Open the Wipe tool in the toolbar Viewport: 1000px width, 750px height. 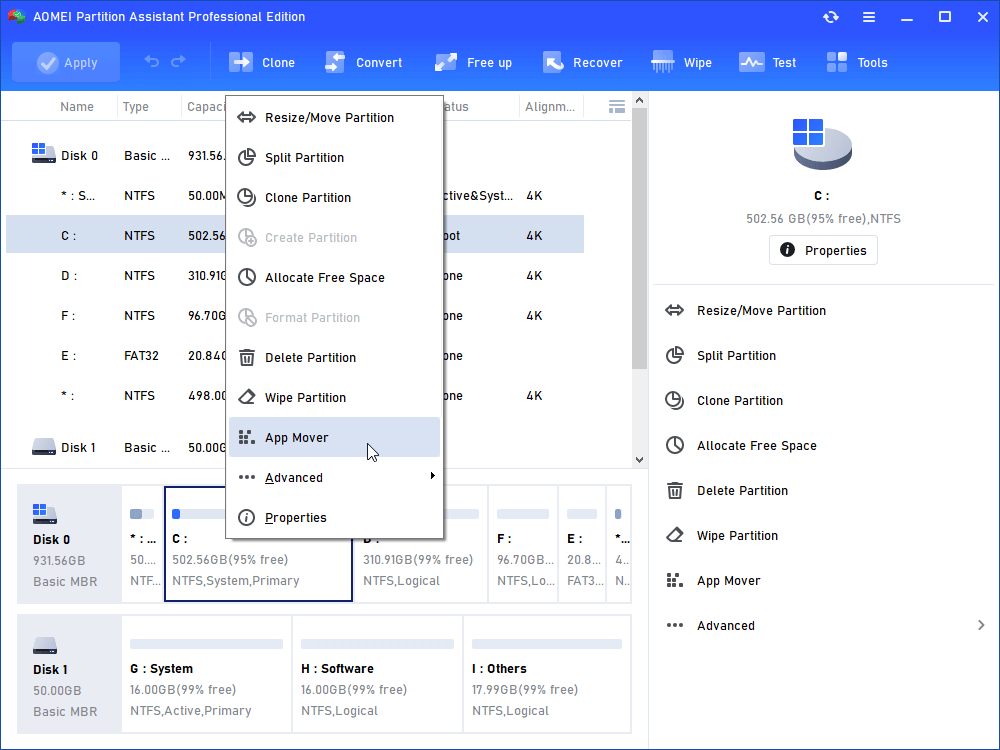click(x=681, y=62)
